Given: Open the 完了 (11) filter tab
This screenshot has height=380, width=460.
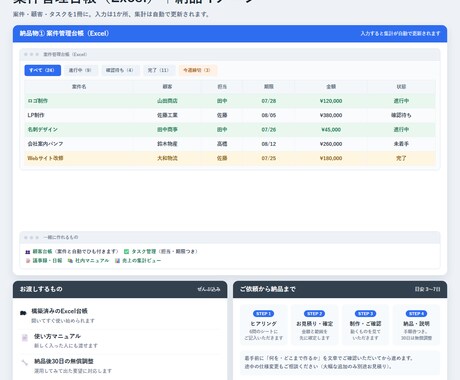Looking at the screenshot, I should pos(158,70).
